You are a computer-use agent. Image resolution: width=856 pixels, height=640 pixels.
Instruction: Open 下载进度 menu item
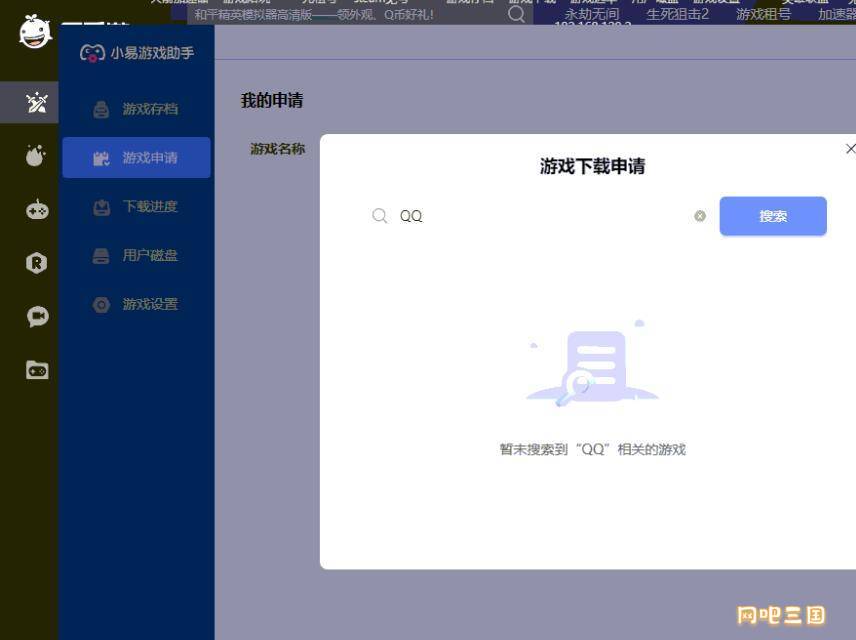136,206
